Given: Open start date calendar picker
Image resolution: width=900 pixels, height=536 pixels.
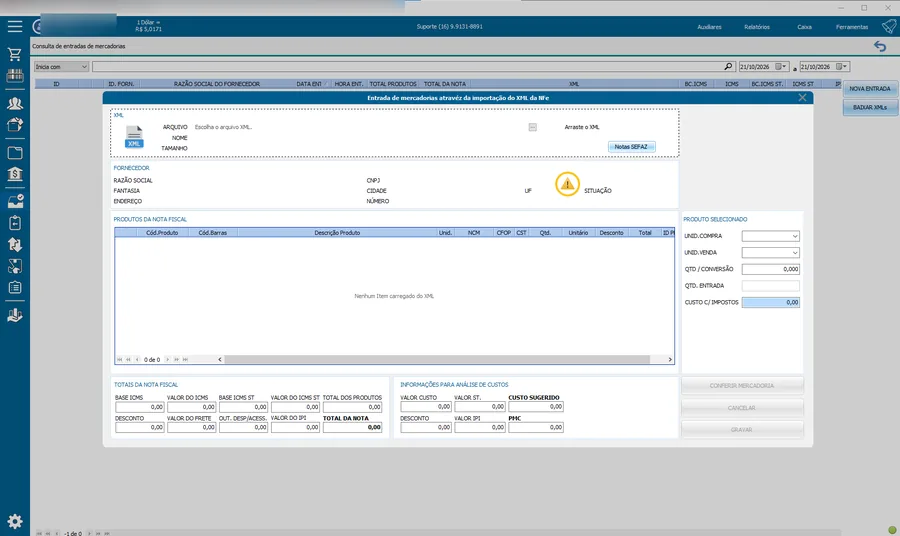Looking at the screenshot, I should 781,67.
